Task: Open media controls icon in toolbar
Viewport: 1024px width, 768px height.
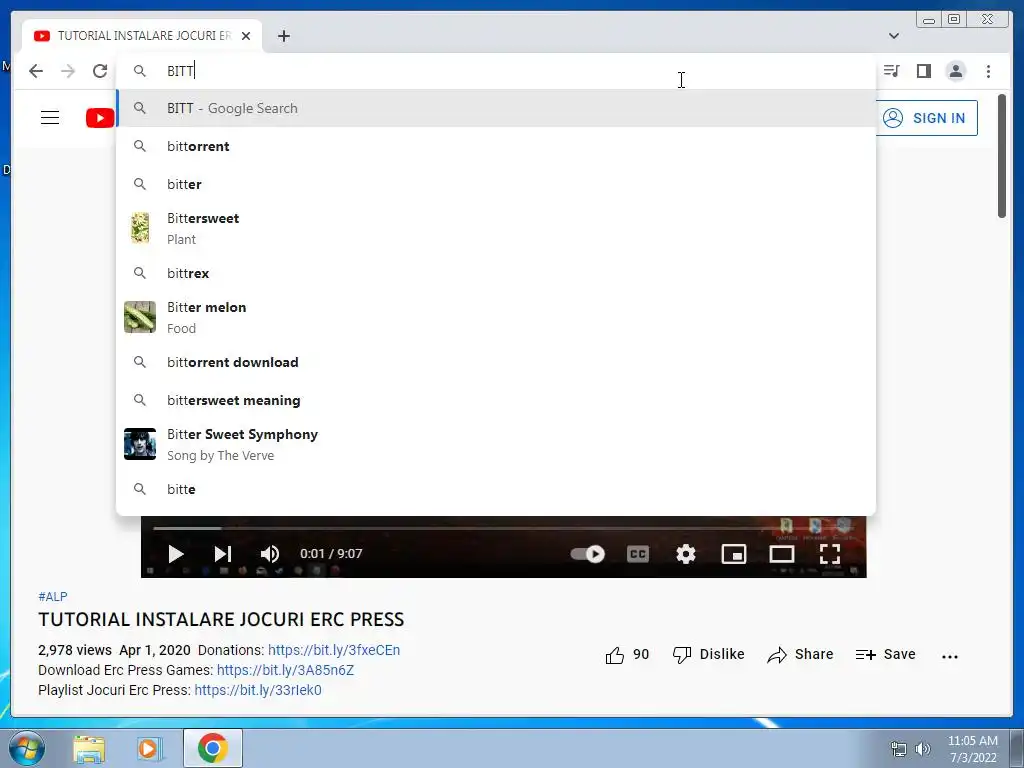Action: click(x=891, y=71)
